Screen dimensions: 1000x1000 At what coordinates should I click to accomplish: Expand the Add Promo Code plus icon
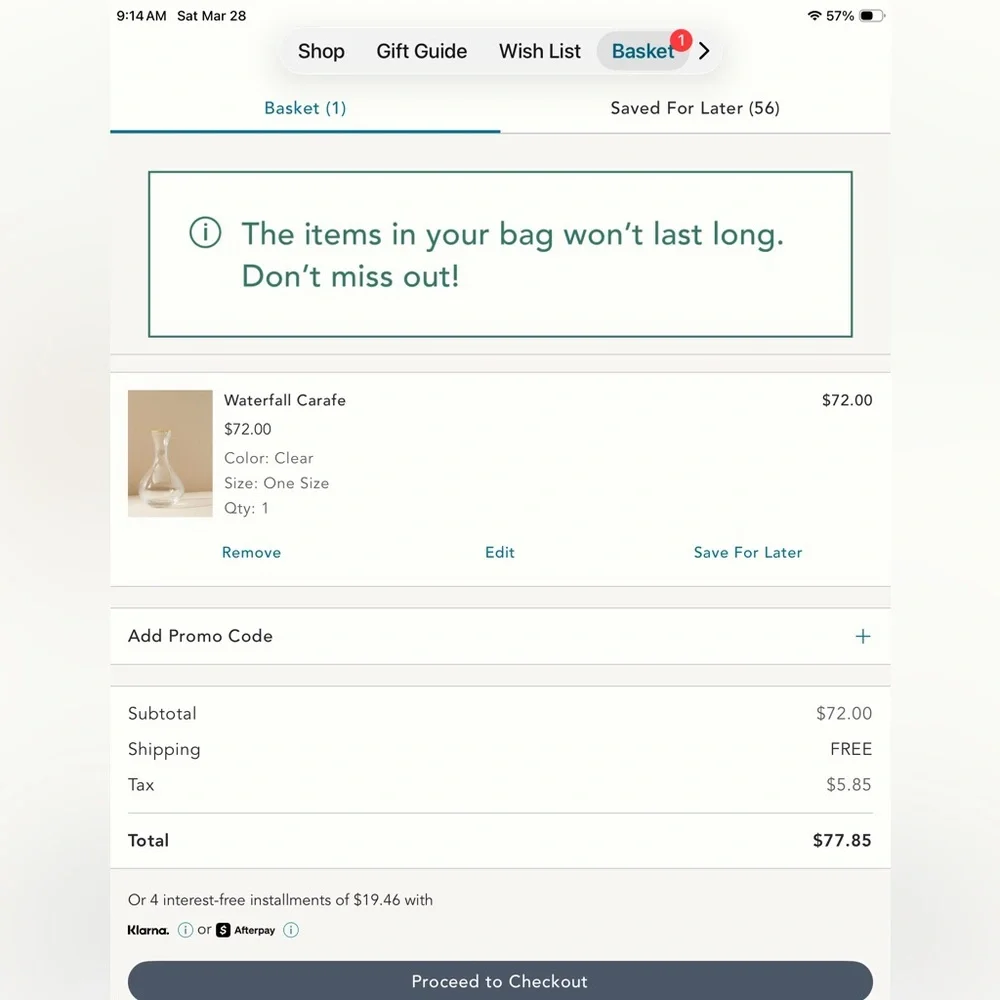click(x=862, y=636)
